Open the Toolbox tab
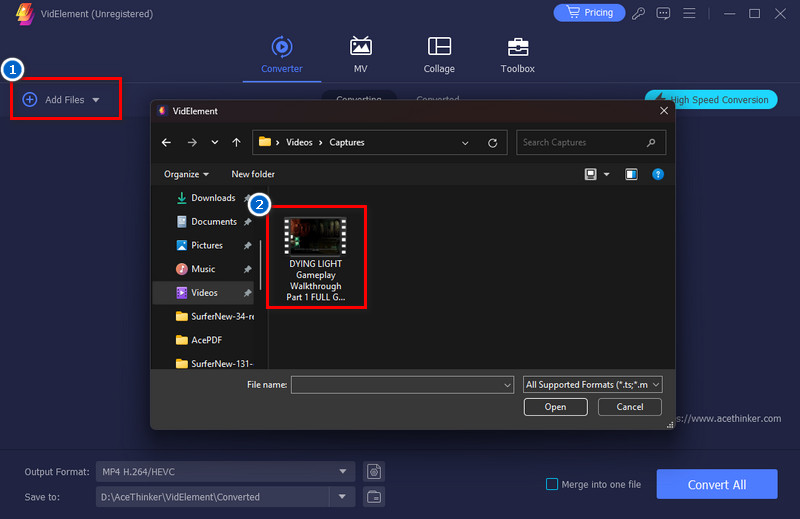Viewport: 800px width, 519px height. (x=517, y=55)
